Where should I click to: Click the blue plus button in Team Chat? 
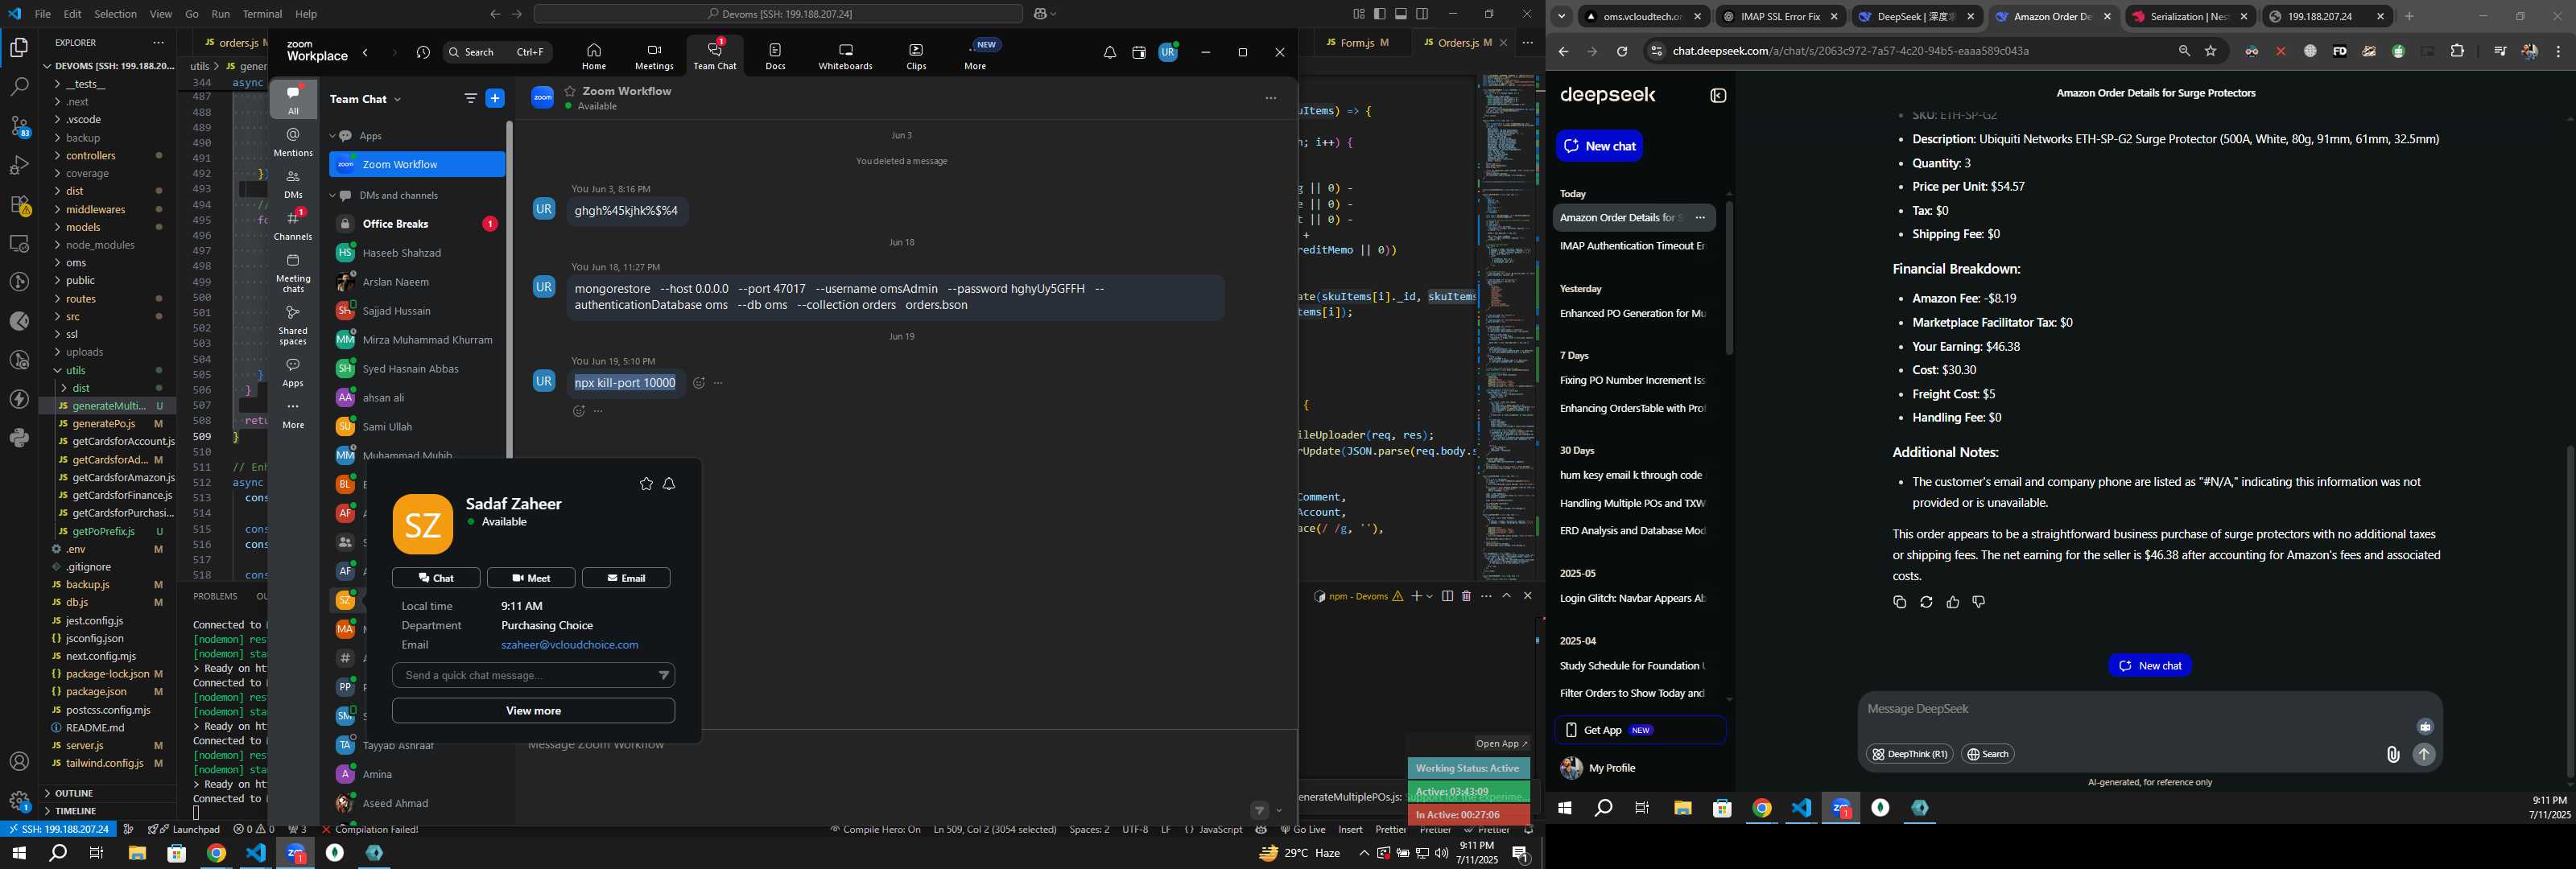click(x=495, y=98)
